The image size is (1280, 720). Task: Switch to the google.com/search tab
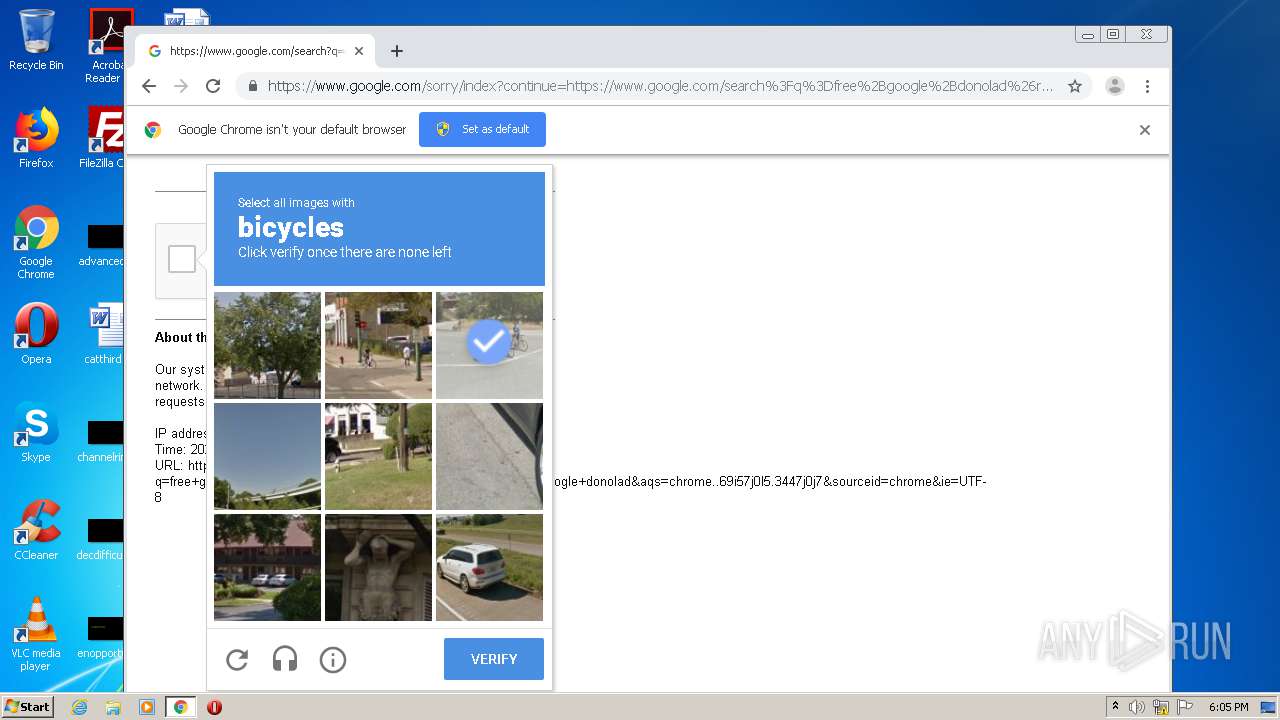[255, 51]
